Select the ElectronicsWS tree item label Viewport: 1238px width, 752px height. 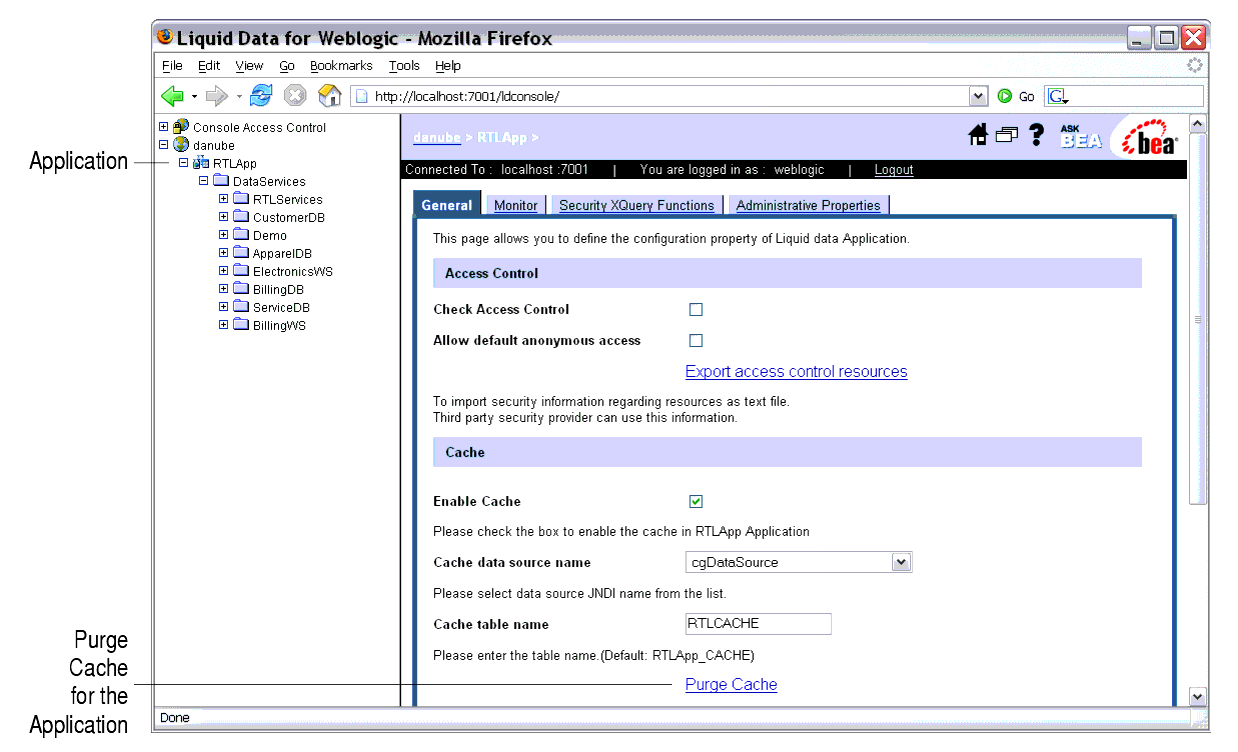pyautogui.click(x=293, y=272)
